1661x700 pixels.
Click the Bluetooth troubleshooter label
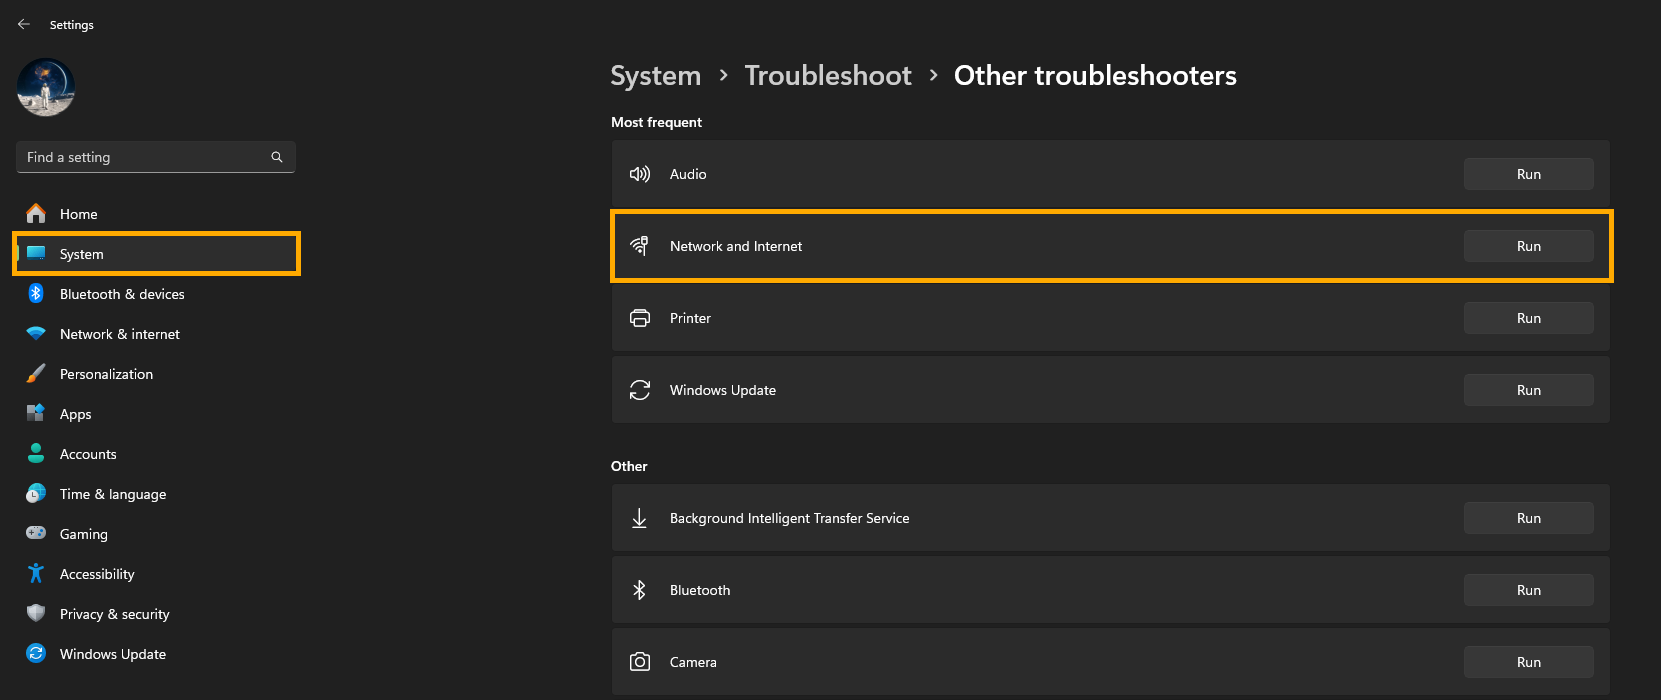pyautogui.click(x=700, y=590)
